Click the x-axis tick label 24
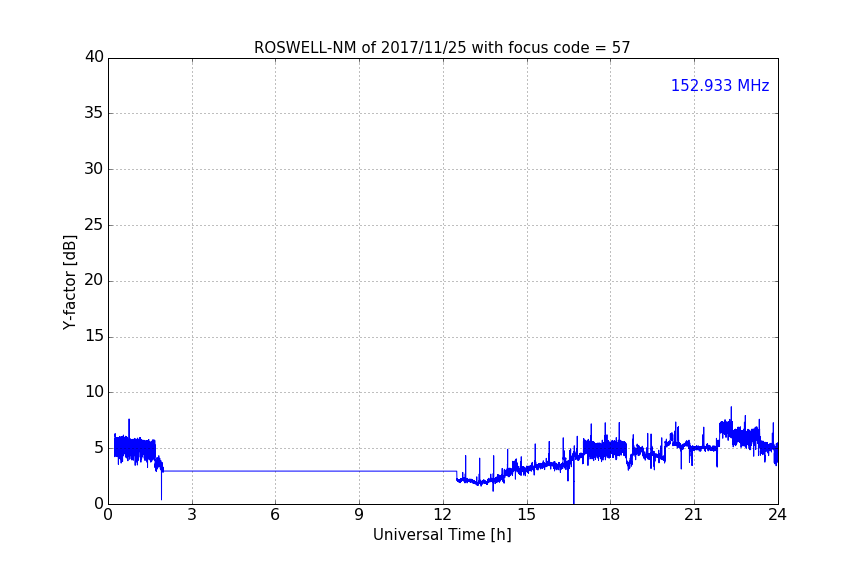Image resolution: width=864 pixels, height=576 pixels. [777, 515]
